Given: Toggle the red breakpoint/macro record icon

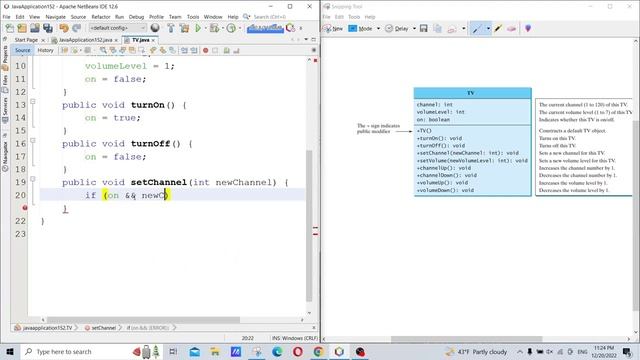Looking at the screenshot, I should coord(205,50).
